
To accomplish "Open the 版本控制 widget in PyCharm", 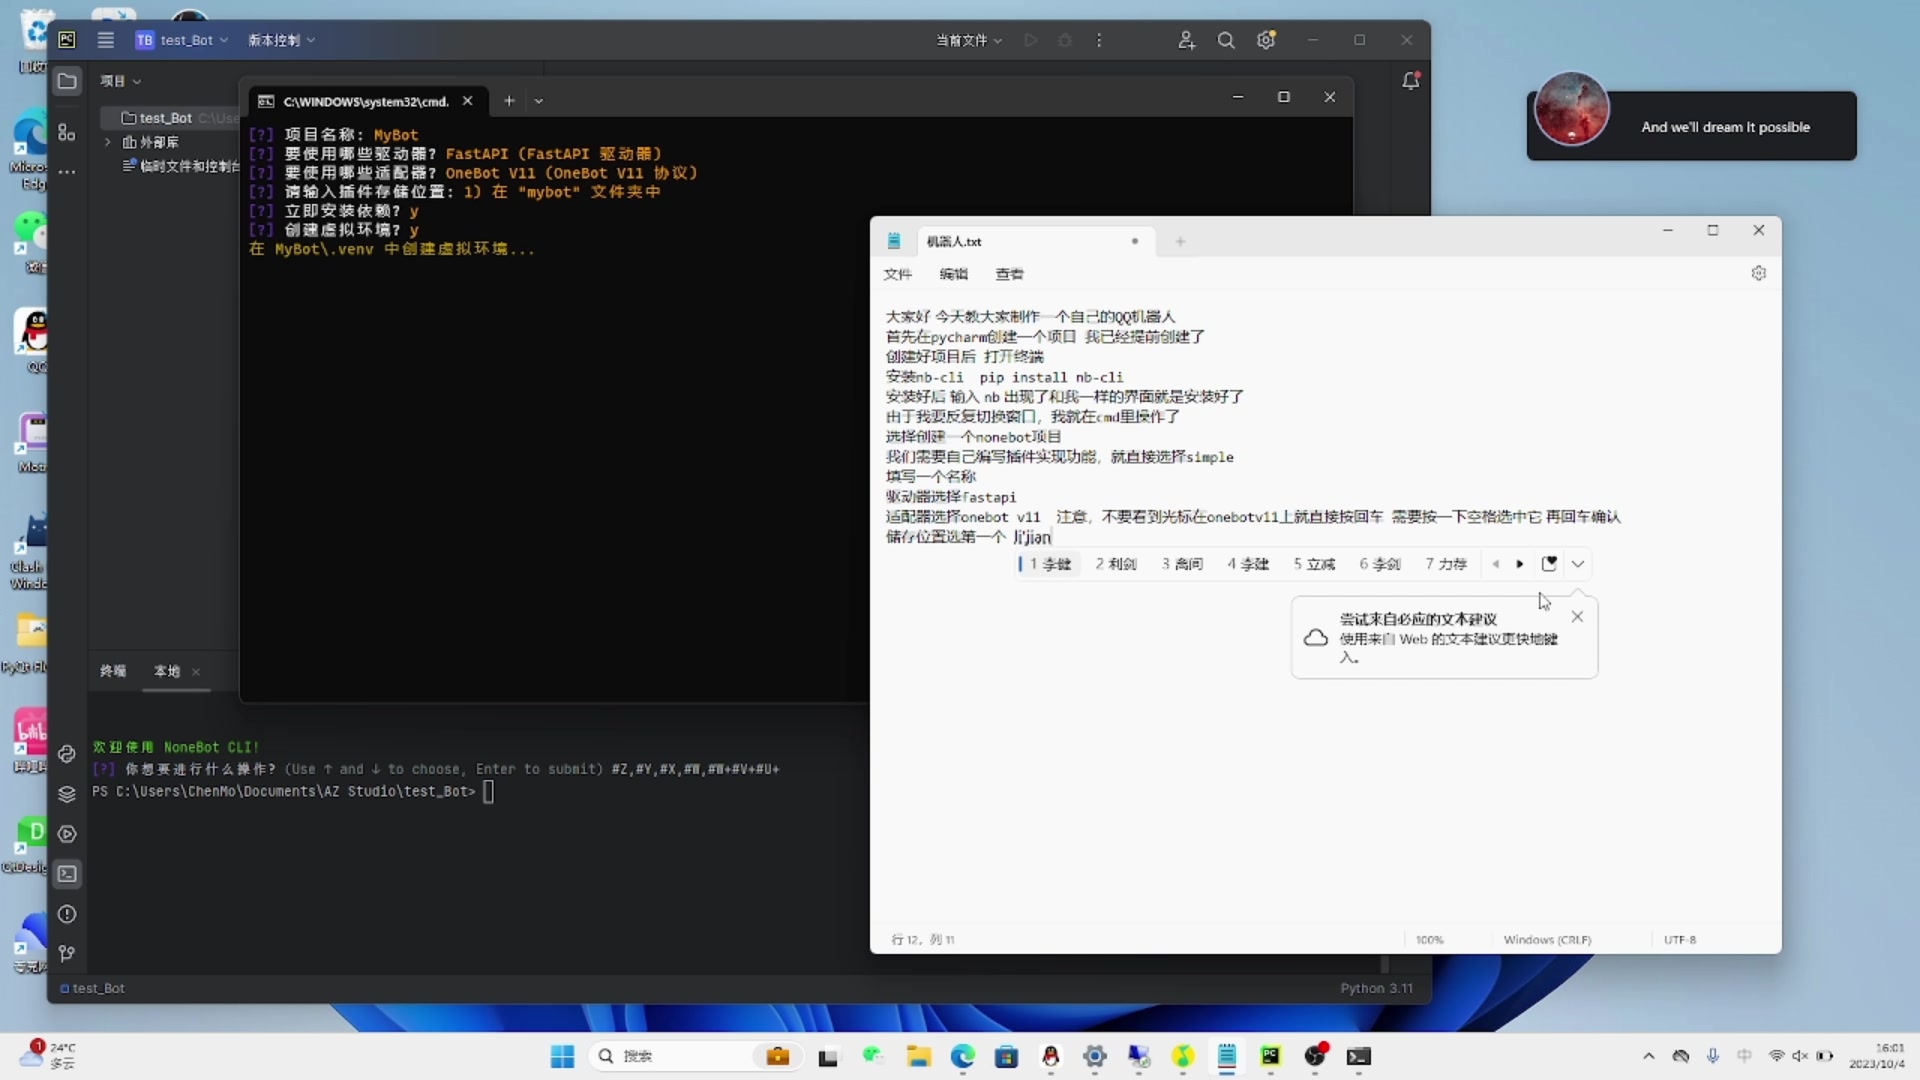I will [x=282, y=40].
